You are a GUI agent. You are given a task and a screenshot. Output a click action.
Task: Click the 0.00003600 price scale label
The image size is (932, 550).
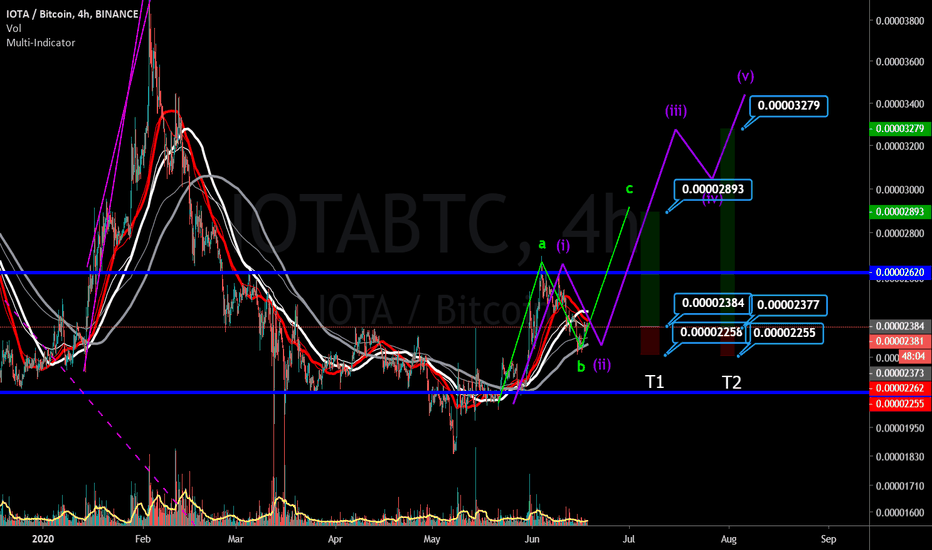click(x=900, y=62)
